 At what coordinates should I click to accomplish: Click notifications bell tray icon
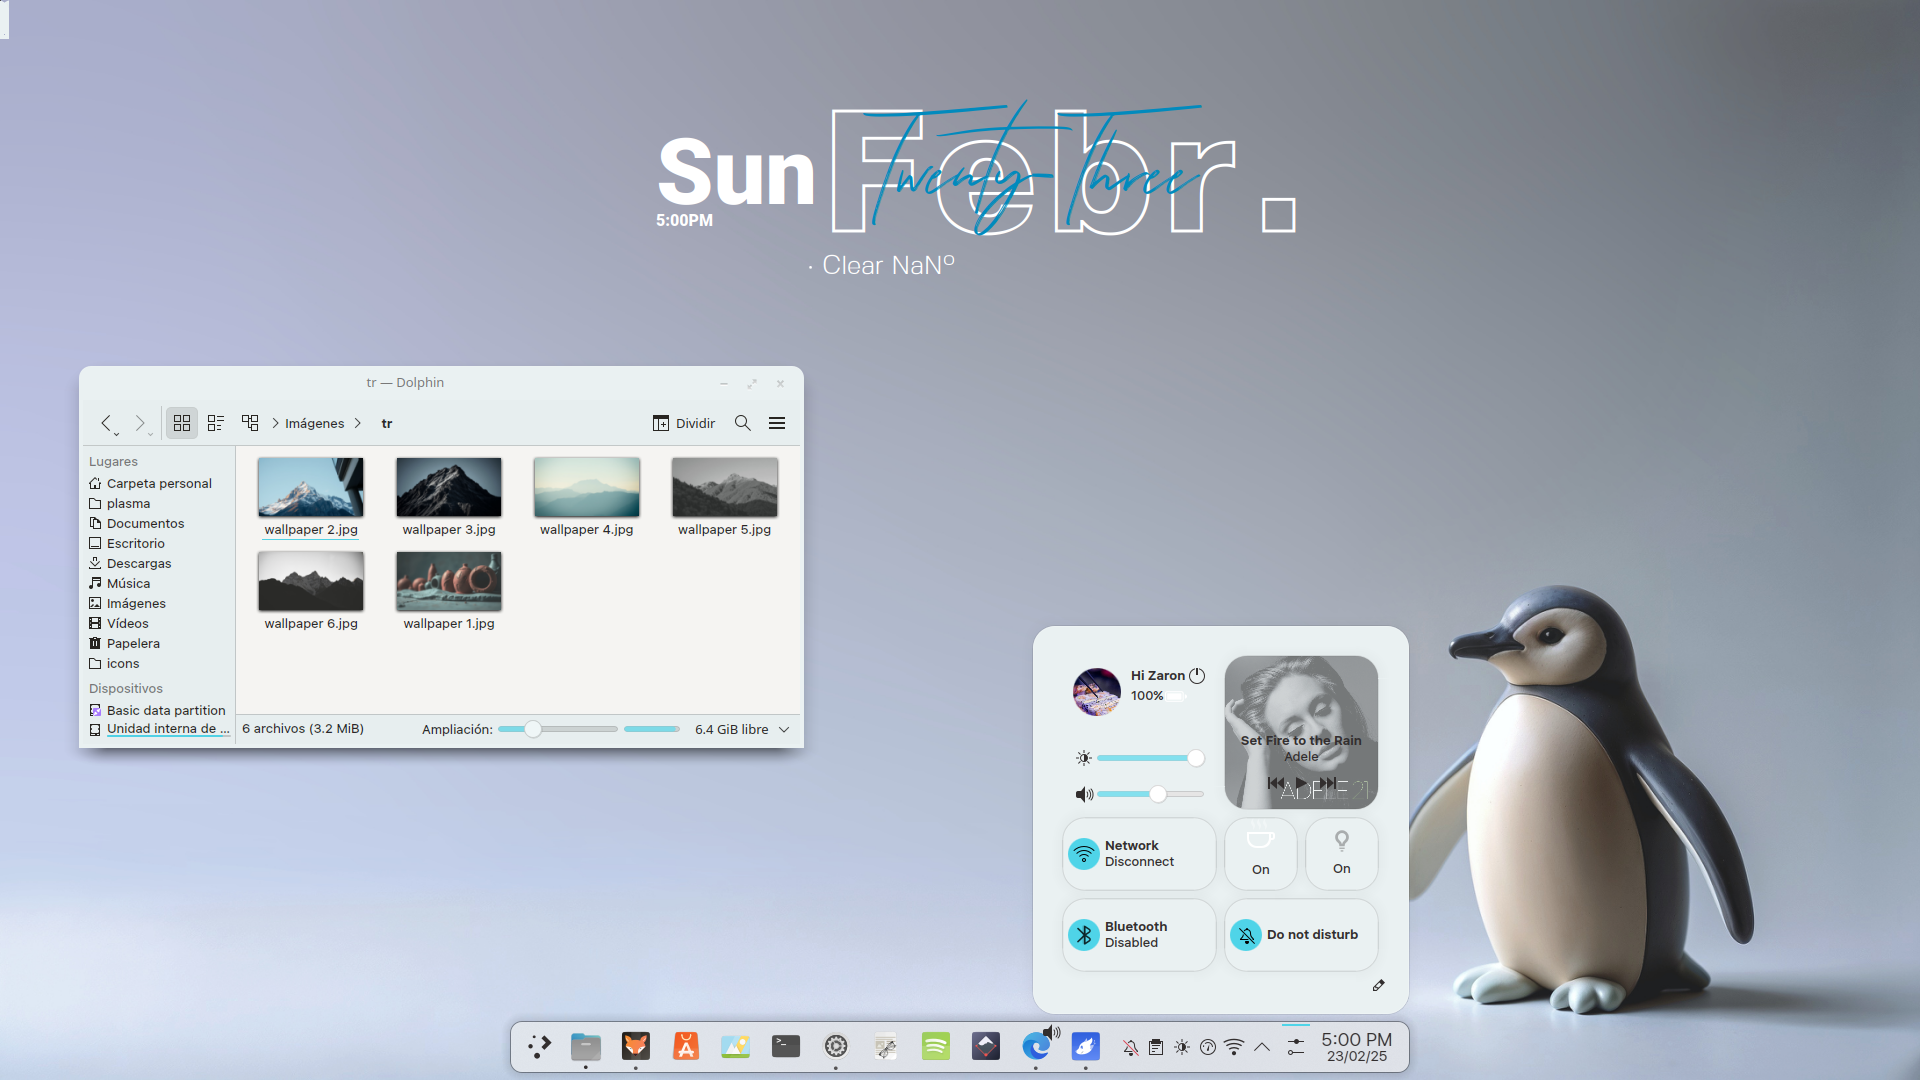(x=1130, y=1048)
